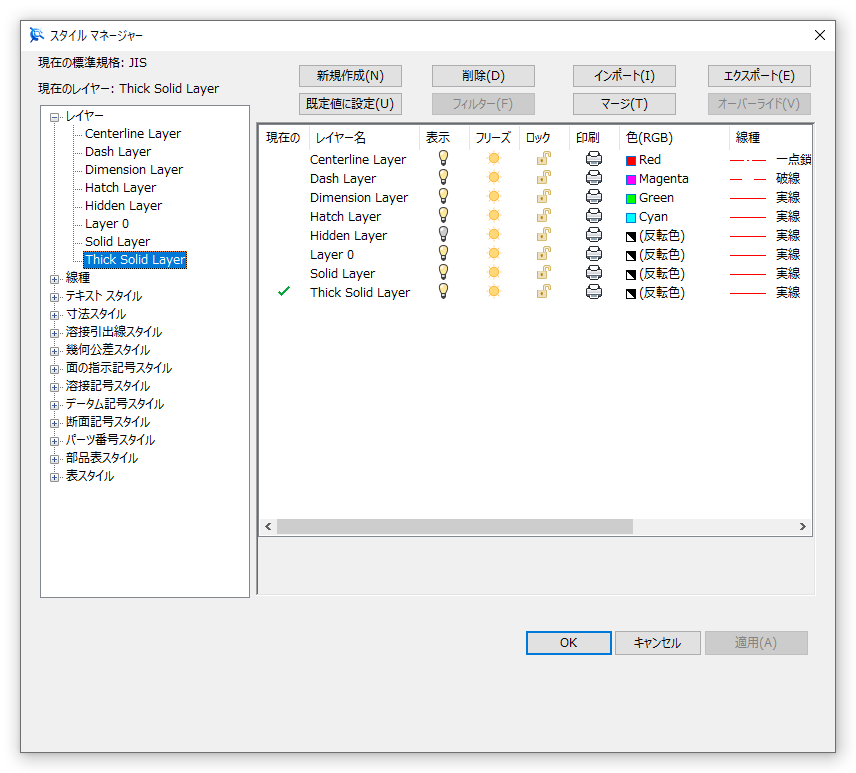Open the Red color swatch of Centerline Layer
Viewport: 856px width, 773px height.
[631, 160]
